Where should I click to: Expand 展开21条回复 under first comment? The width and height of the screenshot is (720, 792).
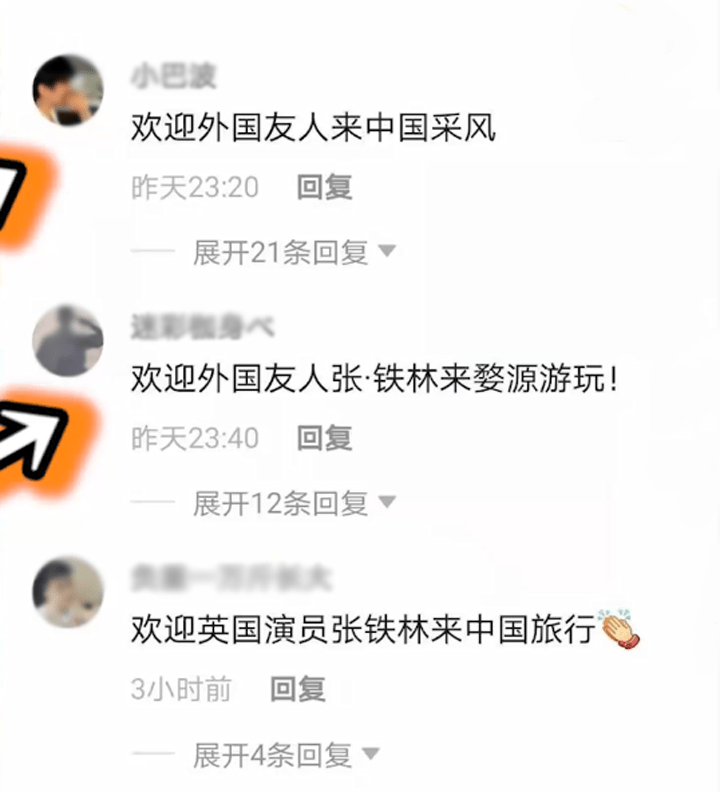pyautogui.click(x=295, y=252)
